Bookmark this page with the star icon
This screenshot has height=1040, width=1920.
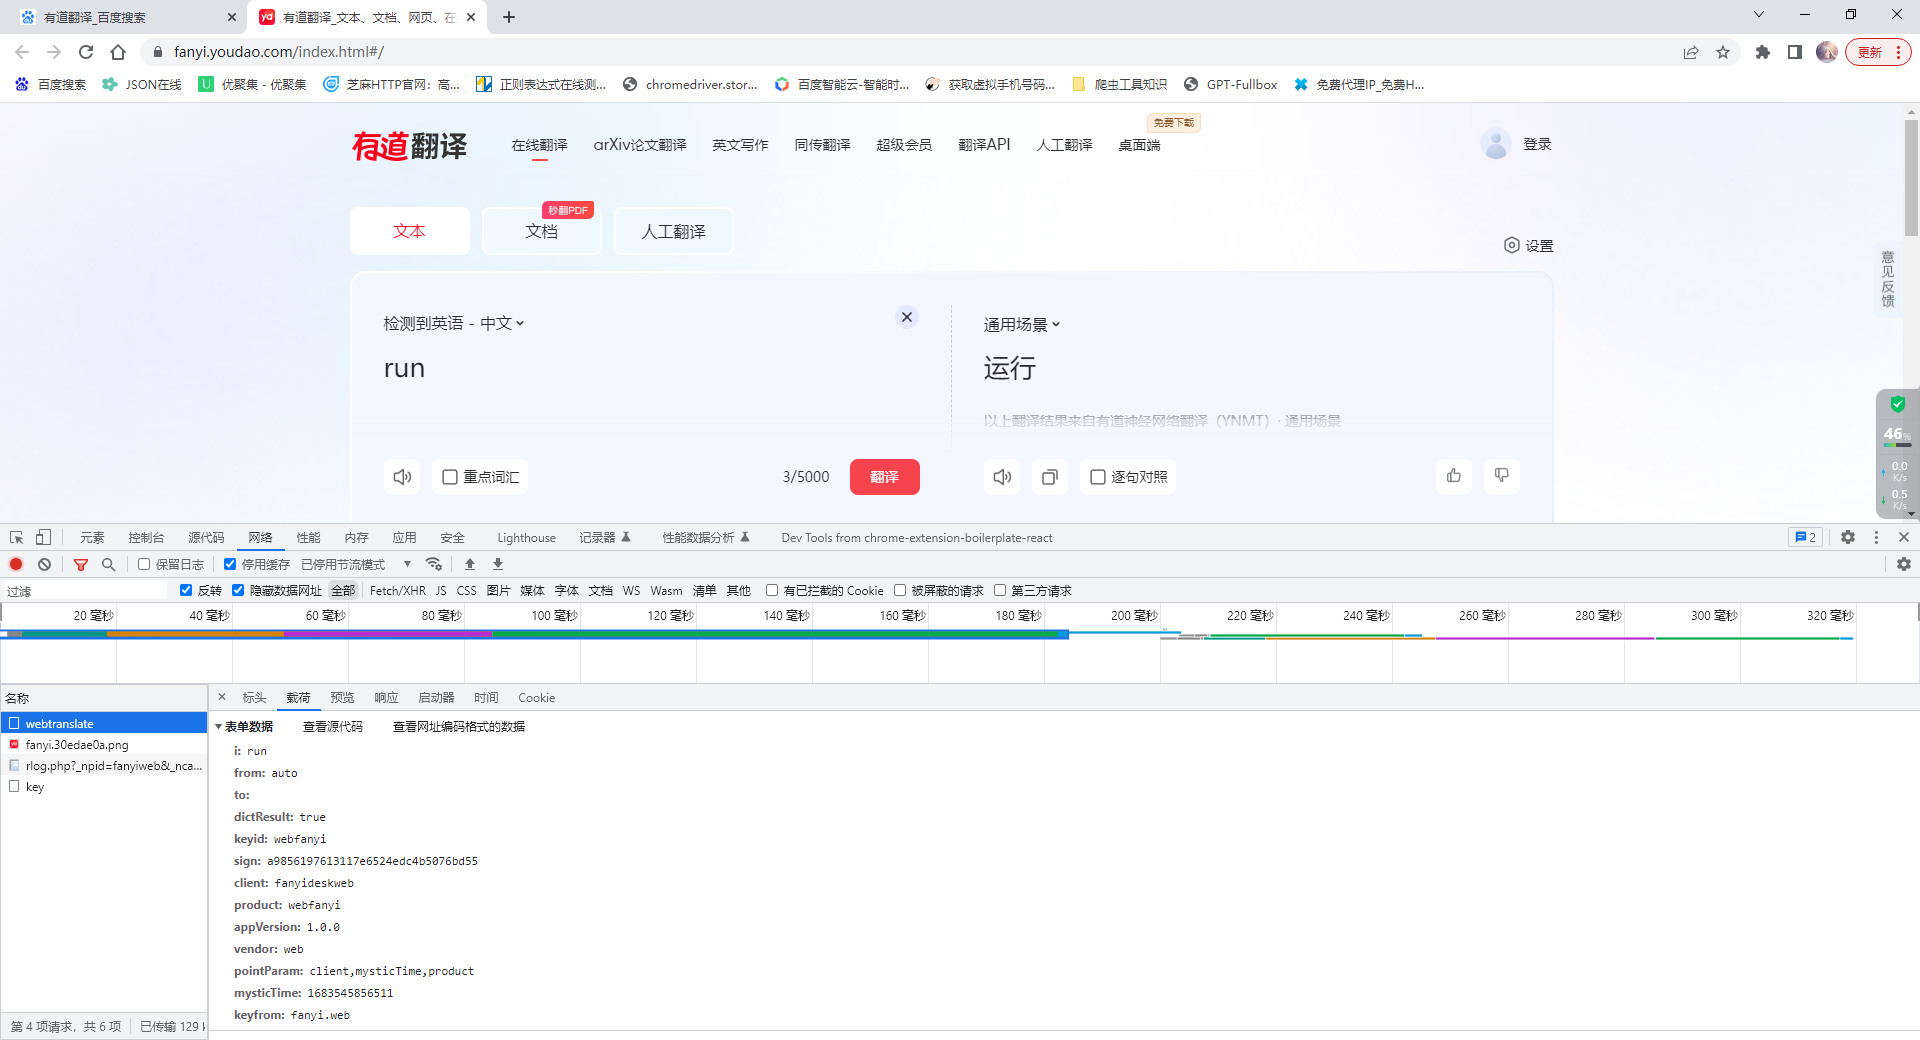point(1723,52)
